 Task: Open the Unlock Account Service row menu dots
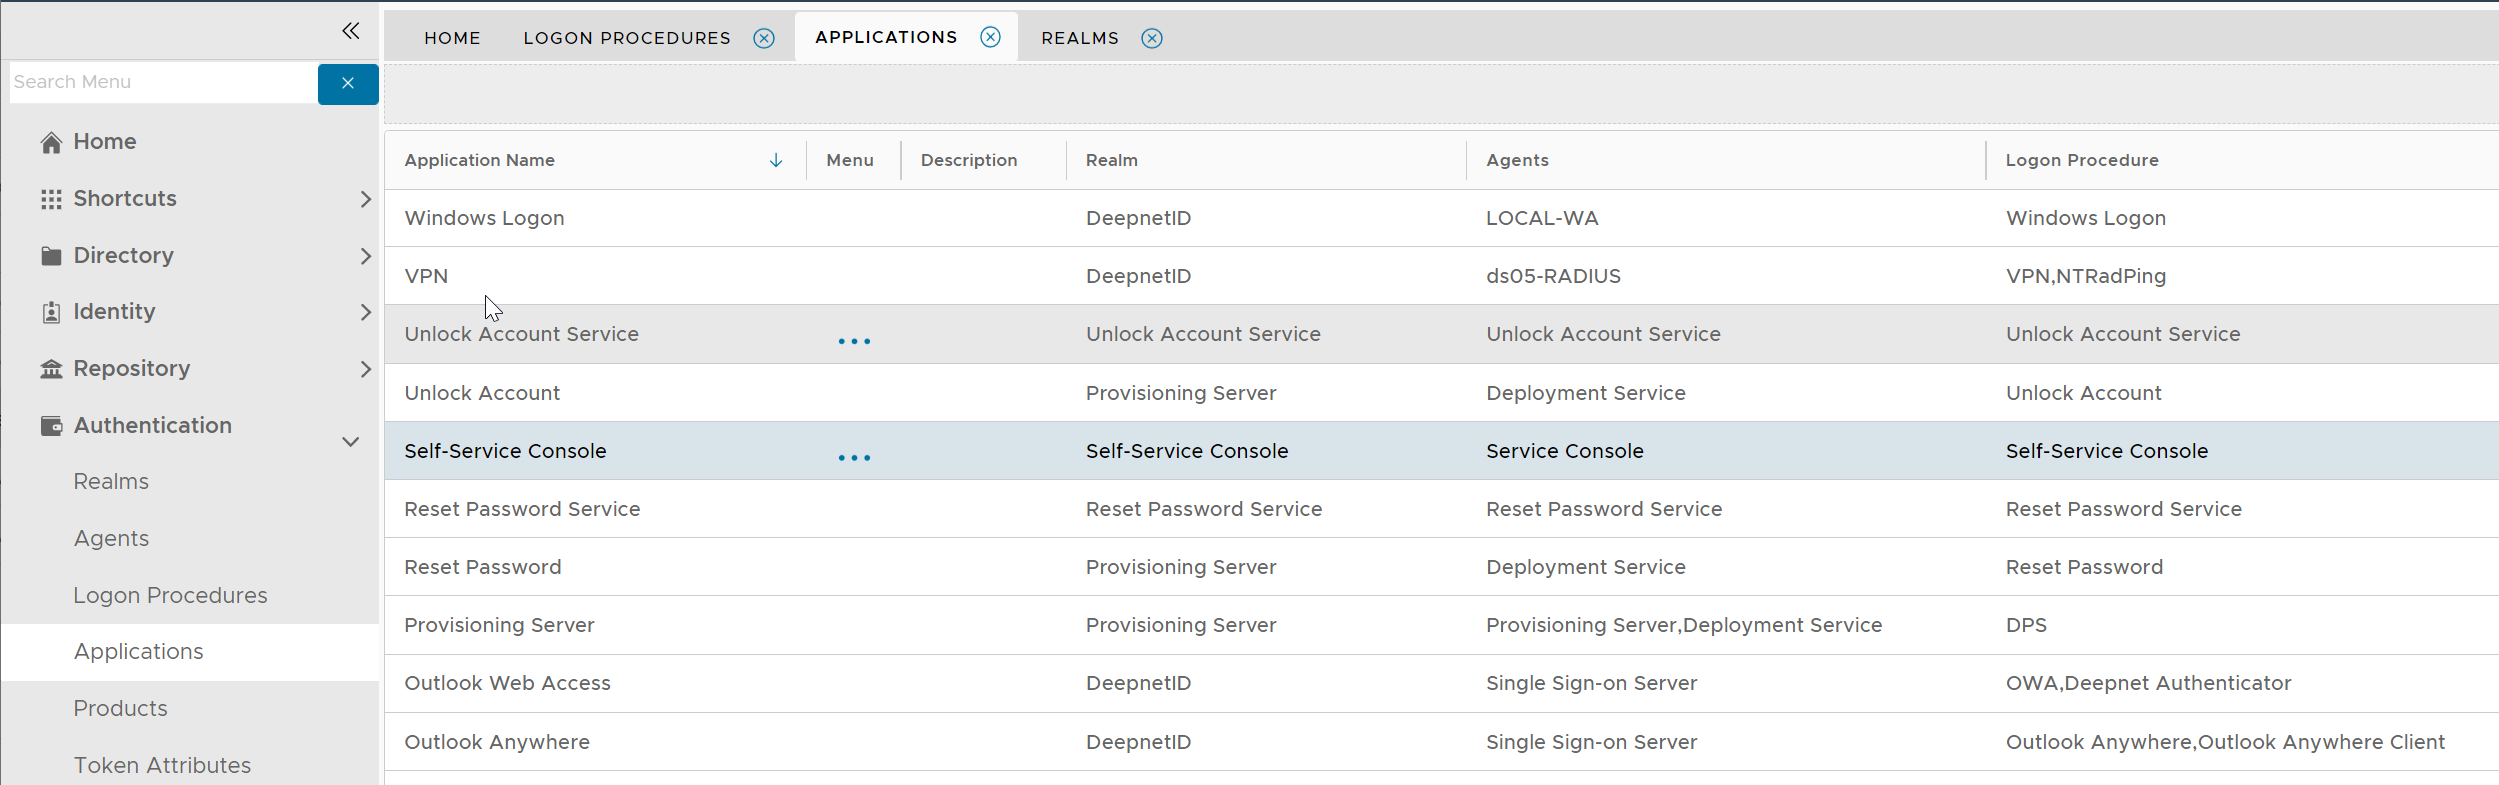(854, 341)
